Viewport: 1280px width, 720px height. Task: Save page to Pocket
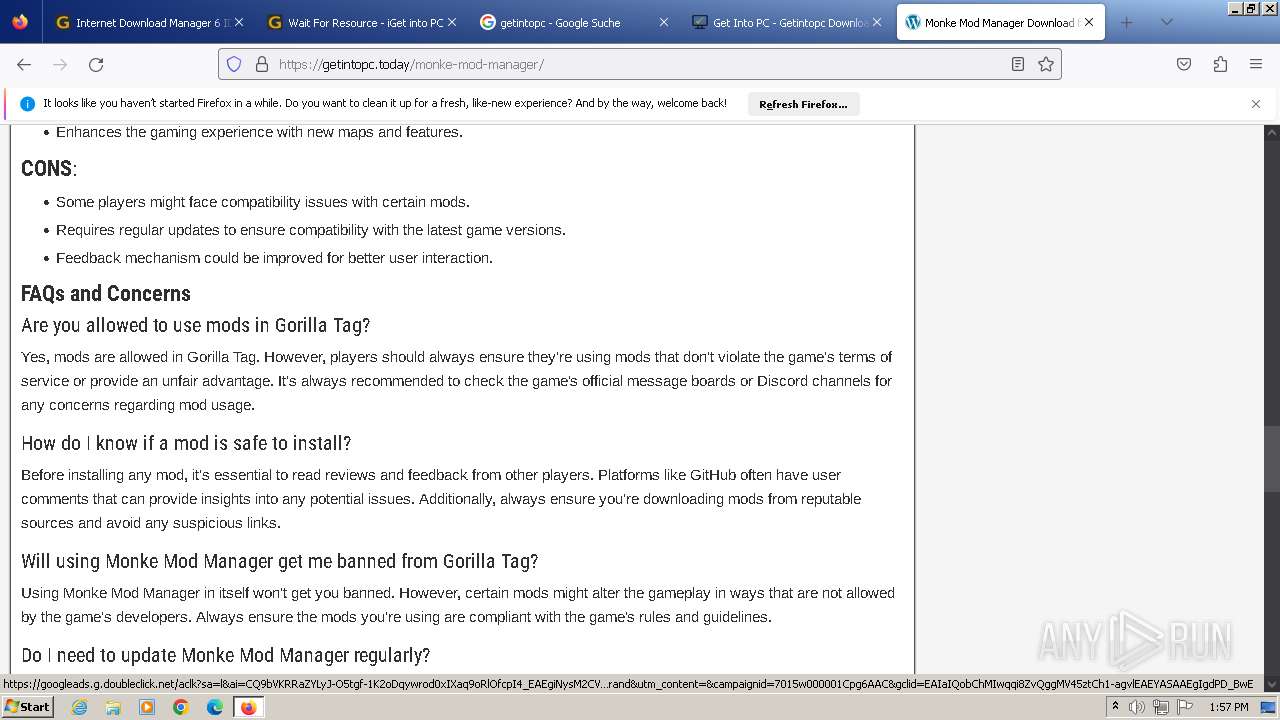tap(1184, 64)
